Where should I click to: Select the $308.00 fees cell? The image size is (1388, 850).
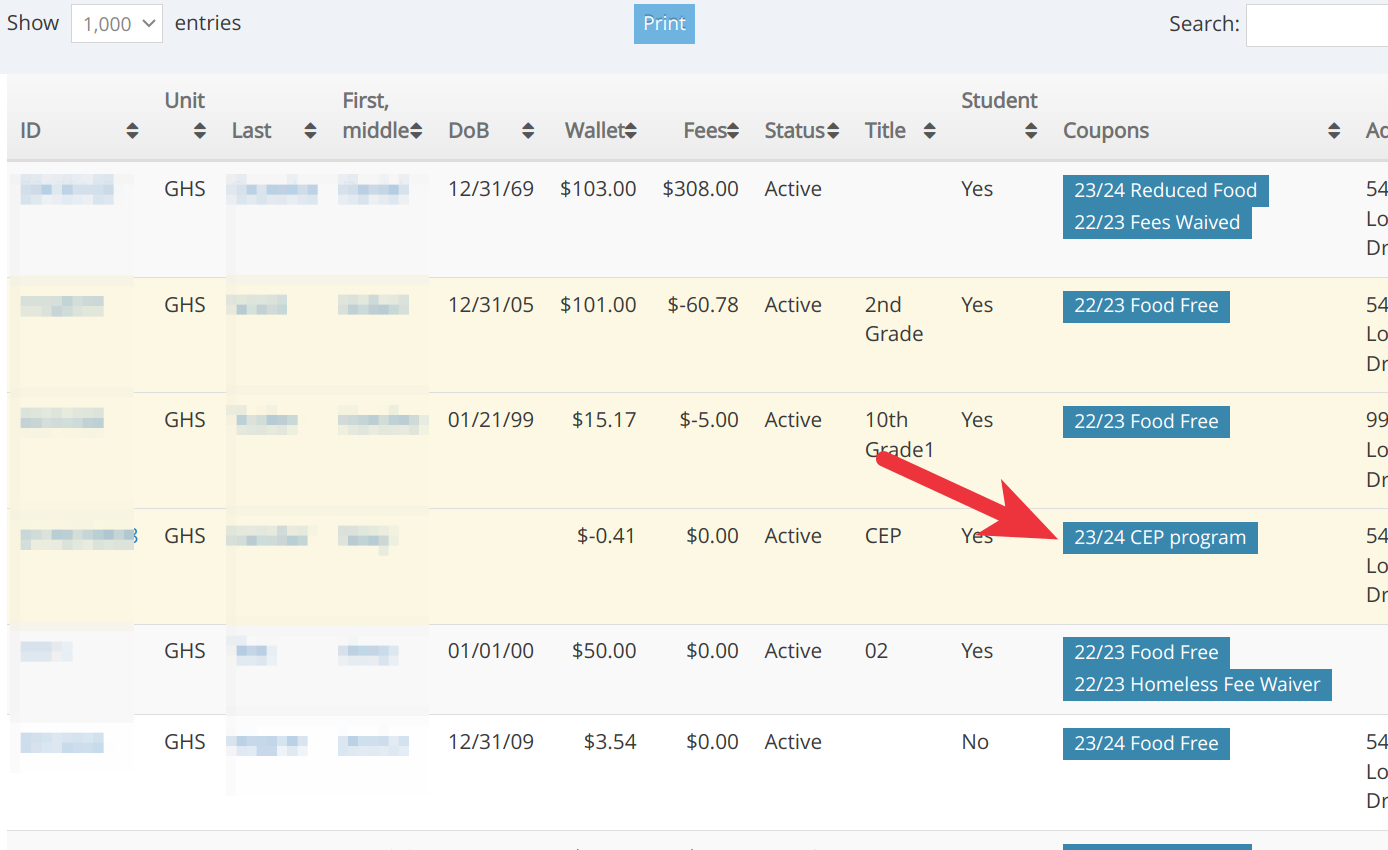tap(700, 189)
